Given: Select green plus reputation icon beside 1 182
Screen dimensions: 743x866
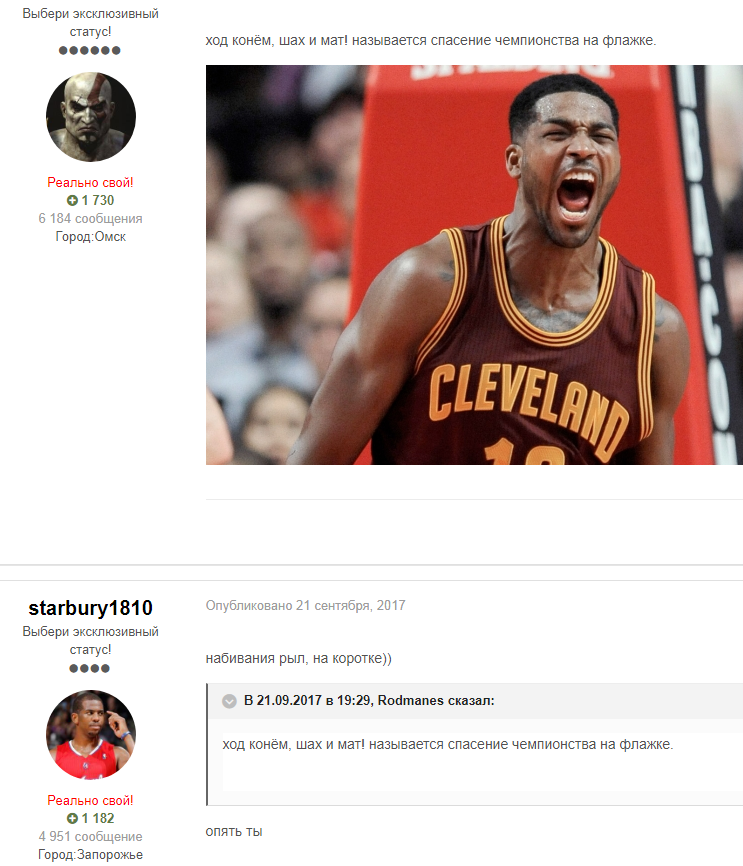Looking at the screenshot, I should tap(72, 819).
